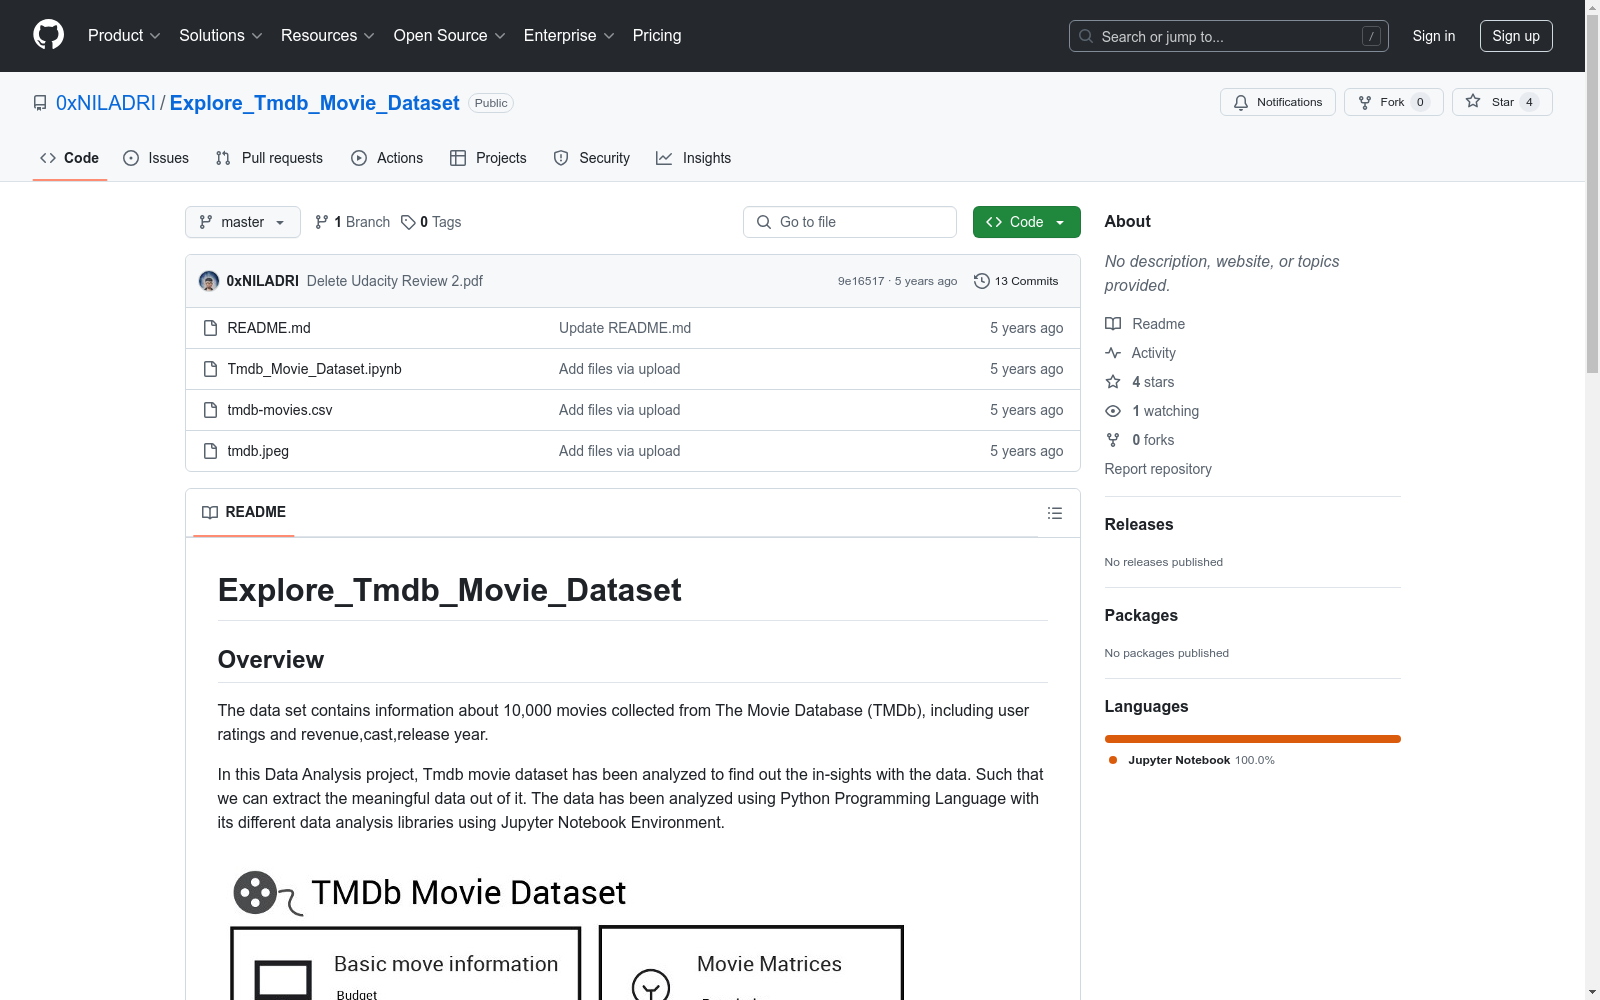Open the Projects tab
Screen dimensions: 1600x1000
pos(488,158)
